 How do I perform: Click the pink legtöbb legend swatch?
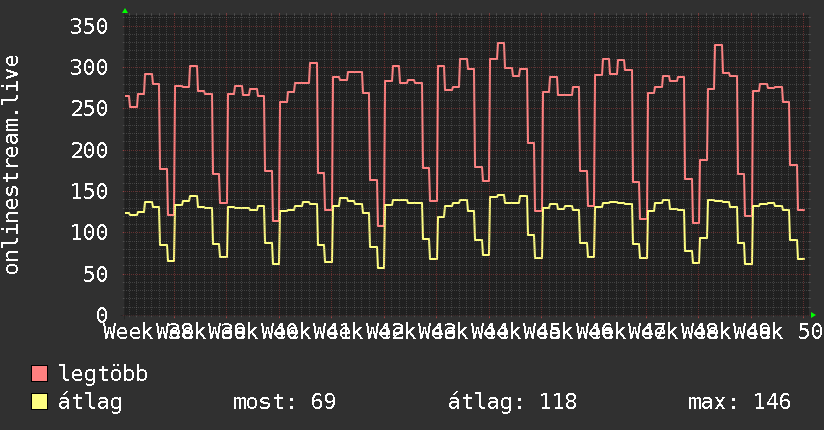coord(39,373)
